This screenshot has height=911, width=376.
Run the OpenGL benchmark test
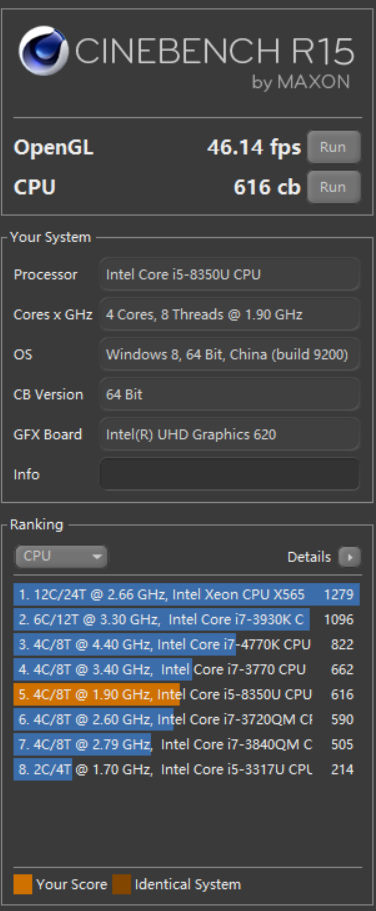pos(334,147)
